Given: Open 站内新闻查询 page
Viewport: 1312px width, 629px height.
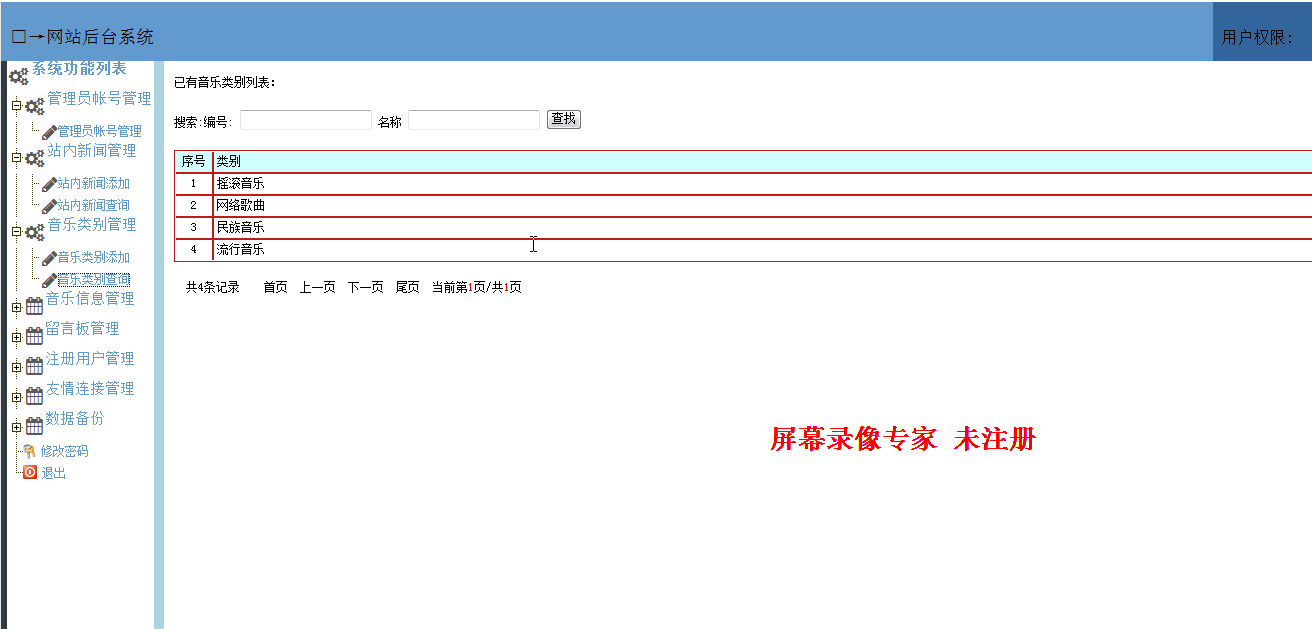Looking at the screenshot, I should [x=93, y=206].
